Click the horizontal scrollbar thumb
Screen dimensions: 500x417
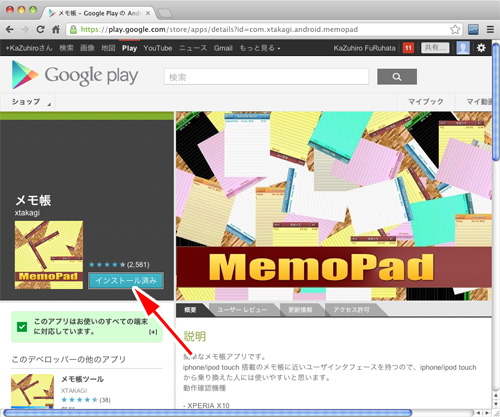pos(207,413)
